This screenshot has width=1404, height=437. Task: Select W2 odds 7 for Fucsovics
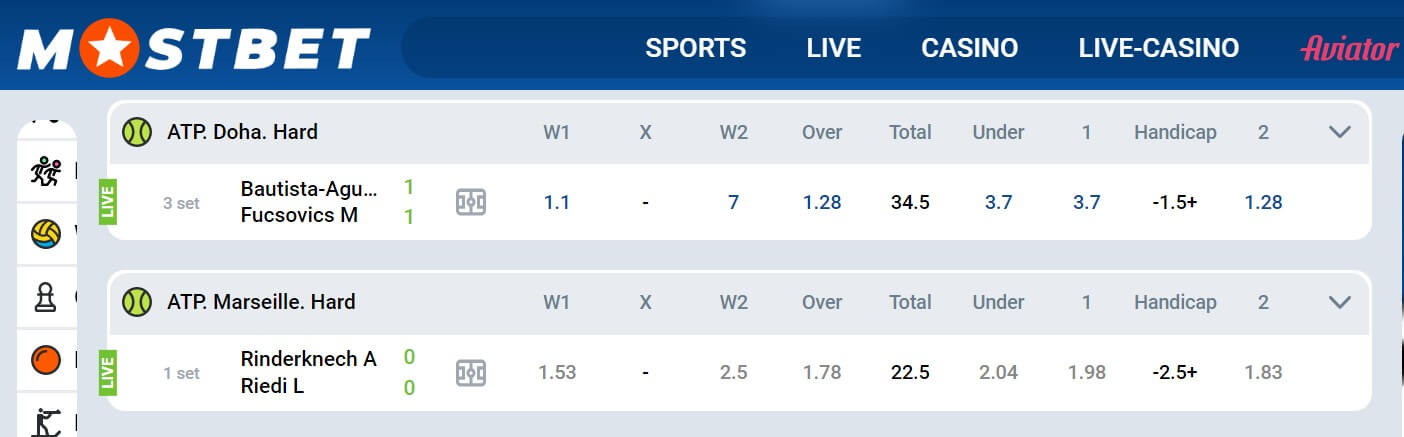pyautogui.click(x=734, y=202)
